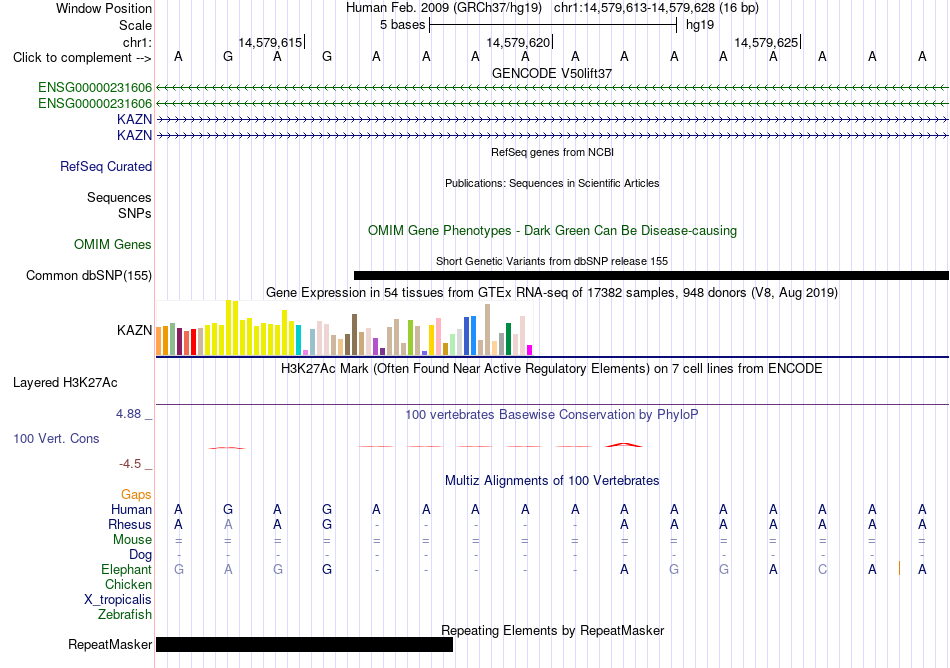Select the Mouse alignment row label

pos(132,540)
